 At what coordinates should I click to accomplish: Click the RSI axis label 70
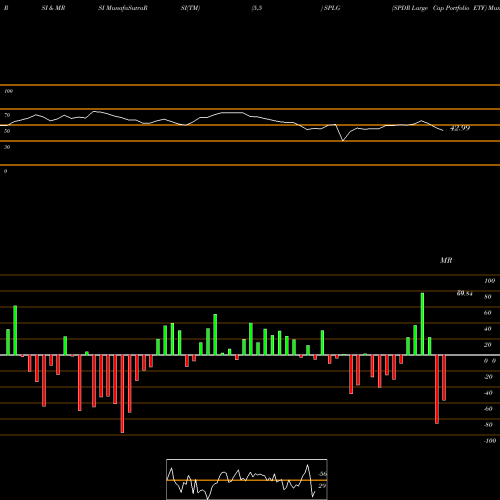click(7, 115)
